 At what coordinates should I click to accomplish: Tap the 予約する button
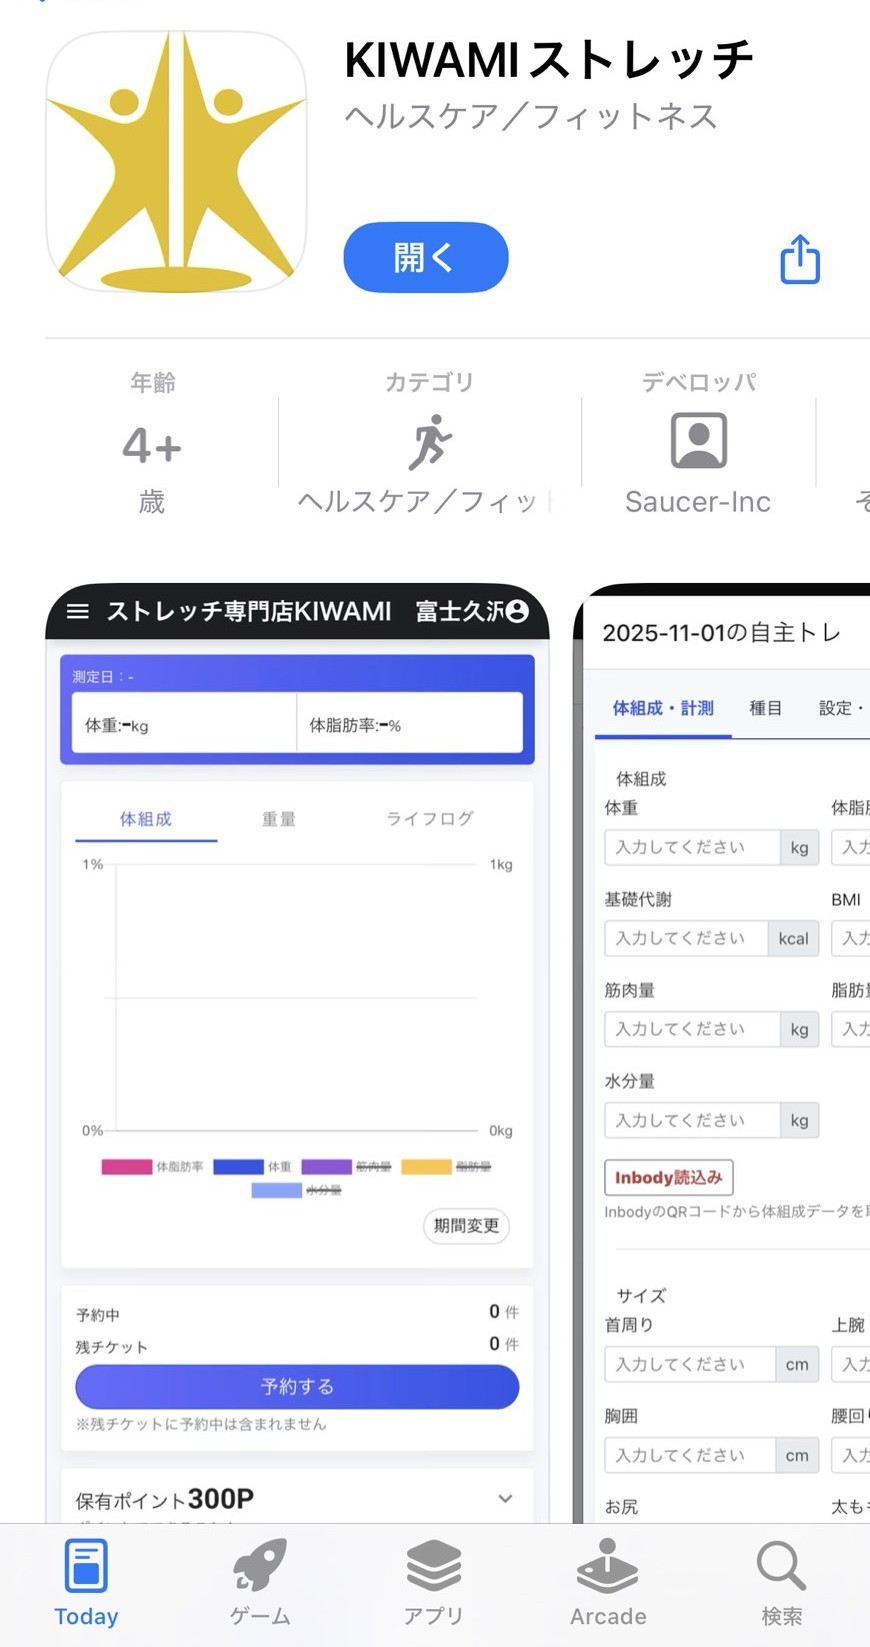[x=297, y=1387]
